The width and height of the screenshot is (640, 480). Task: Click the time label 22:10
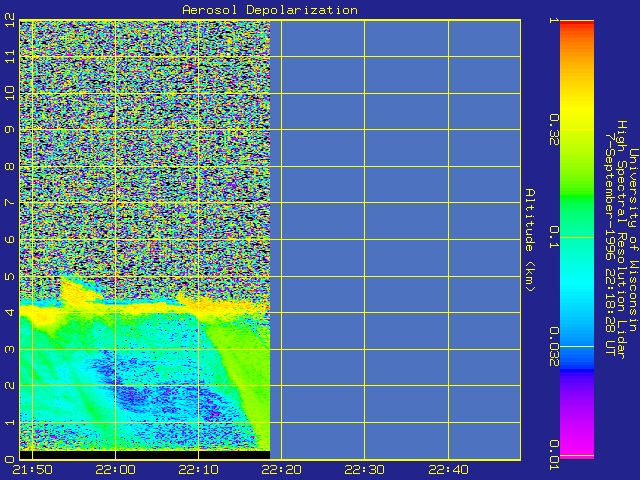click(x=198, y=470)
